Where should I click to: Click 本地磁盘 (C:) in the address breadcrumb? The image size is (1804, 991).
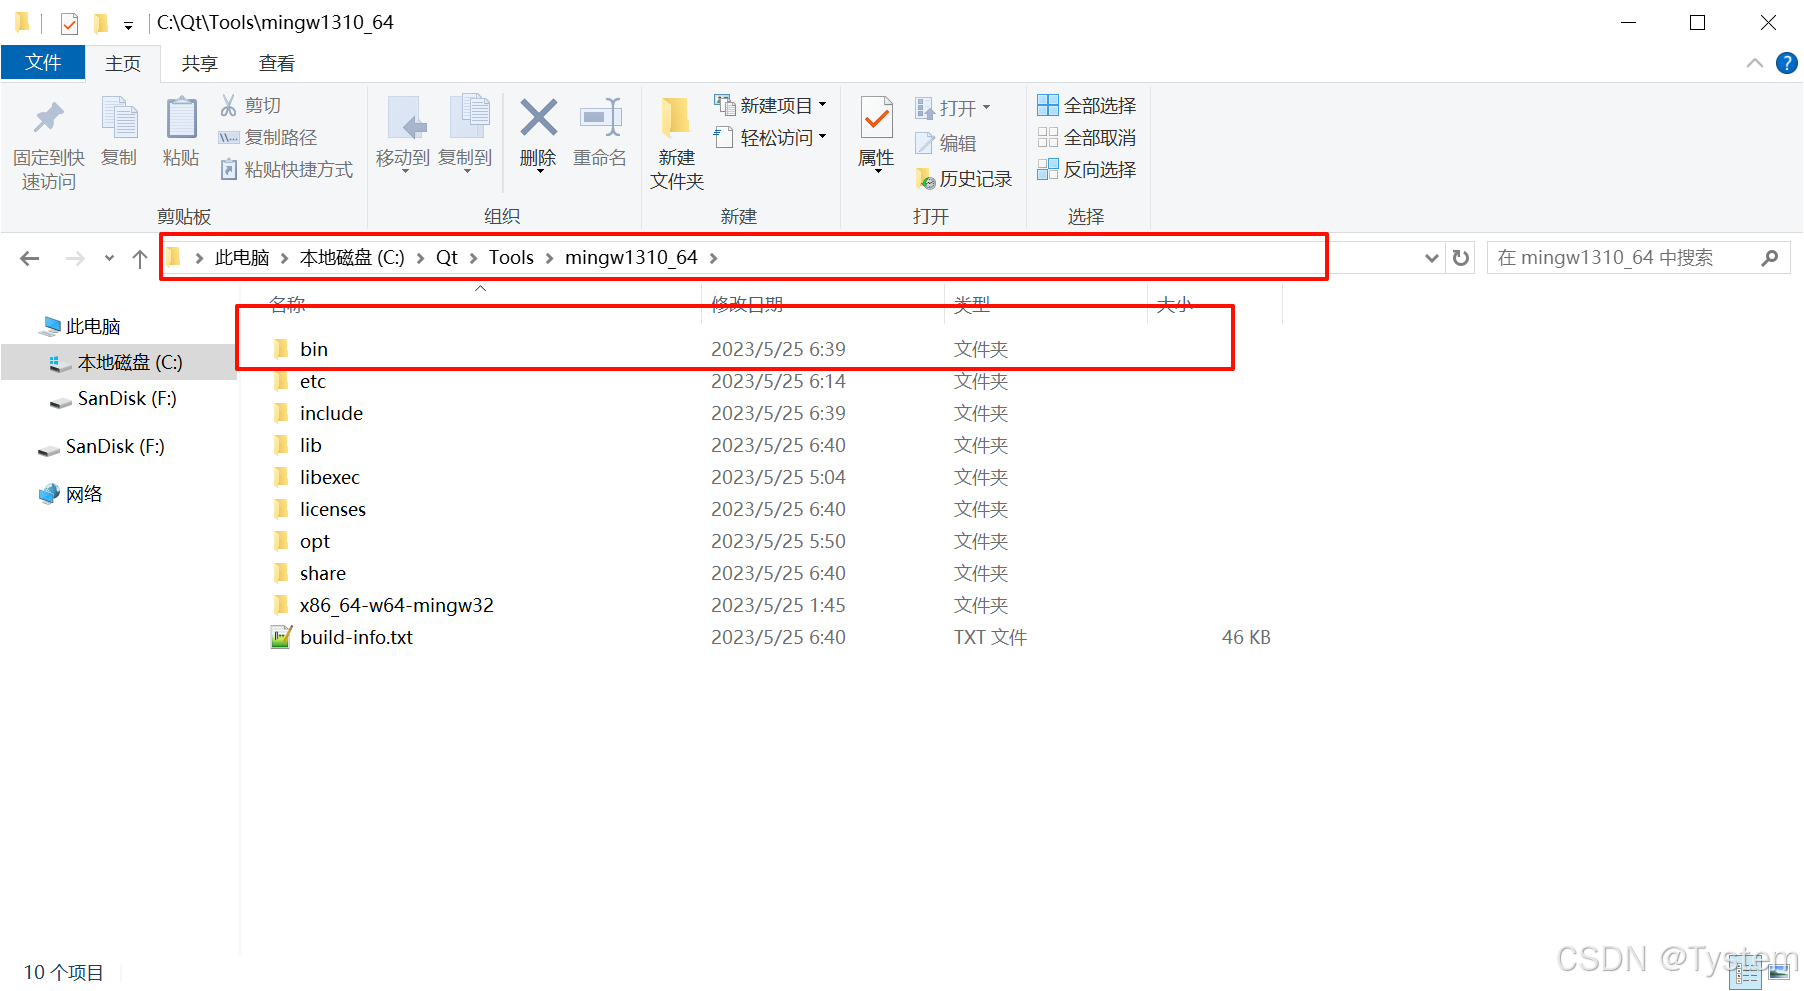click(352, 257)
